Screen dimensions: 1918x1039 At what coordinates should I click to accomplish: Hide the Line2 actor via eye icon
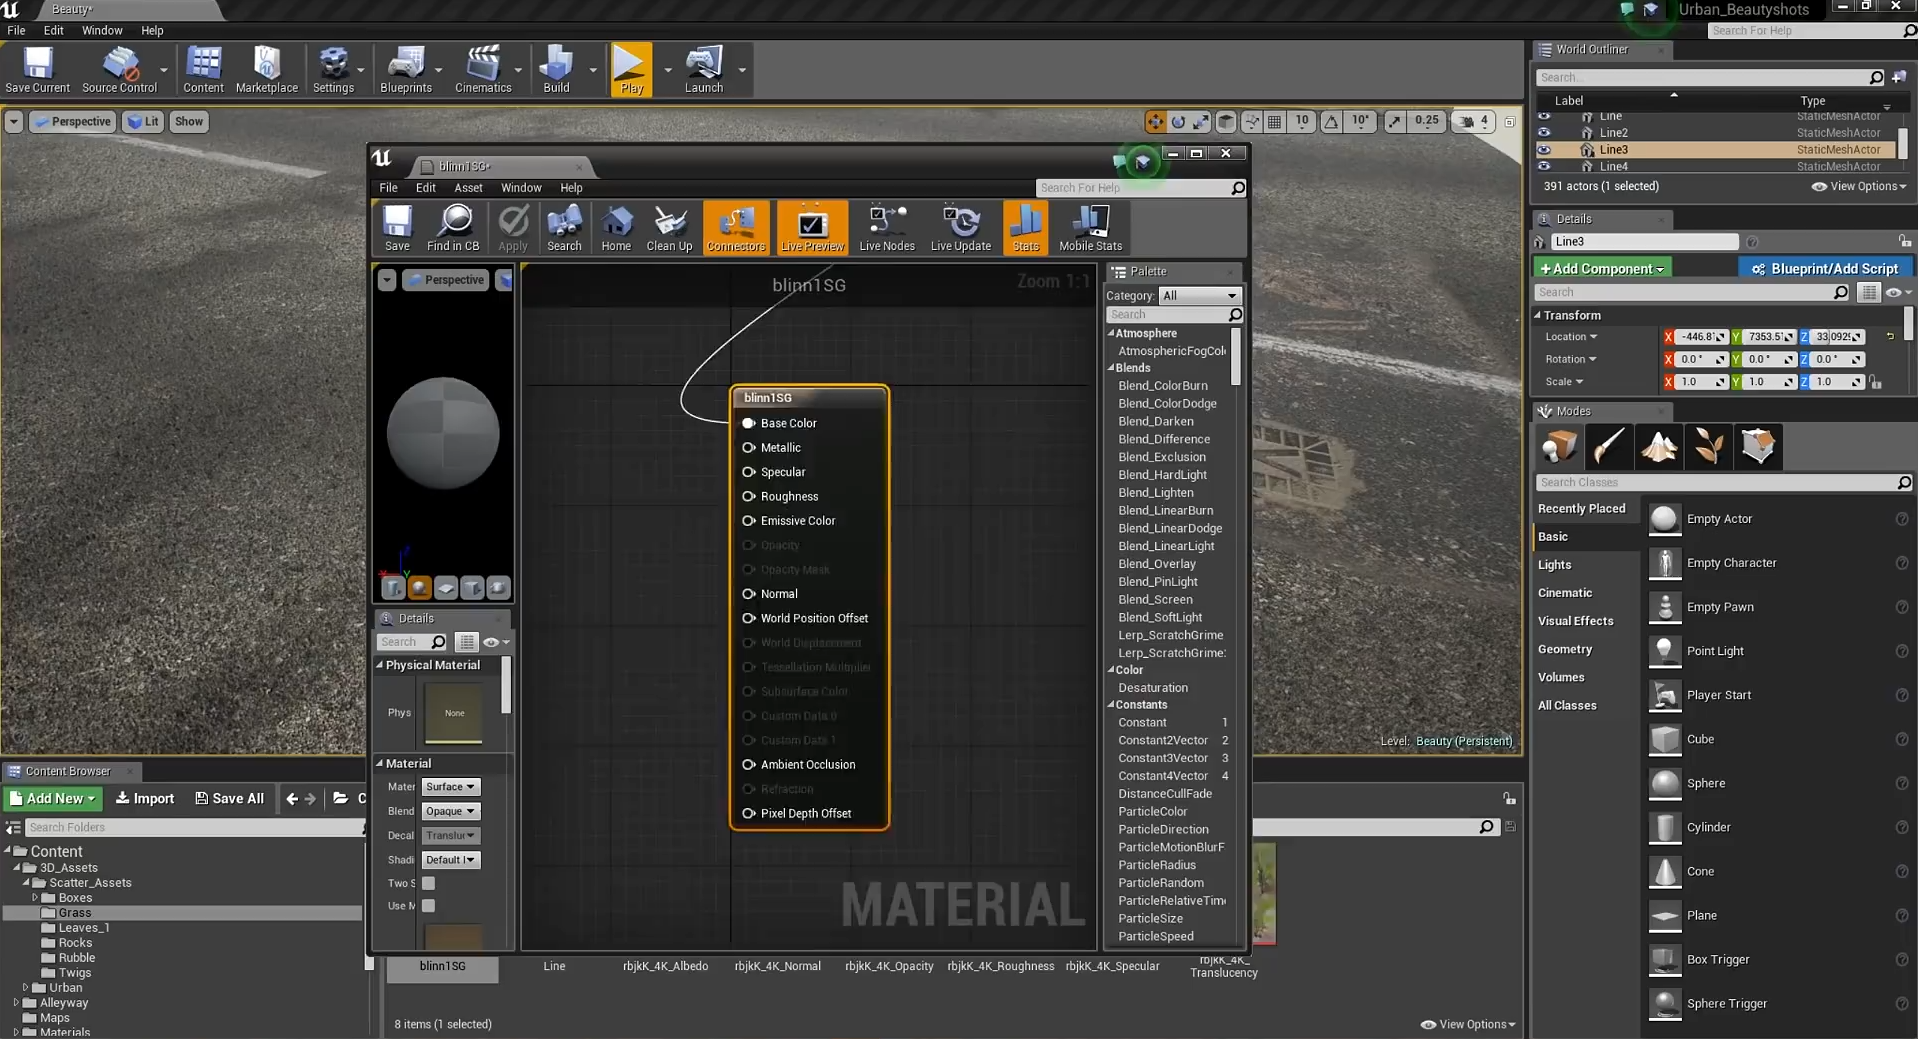1544,133
